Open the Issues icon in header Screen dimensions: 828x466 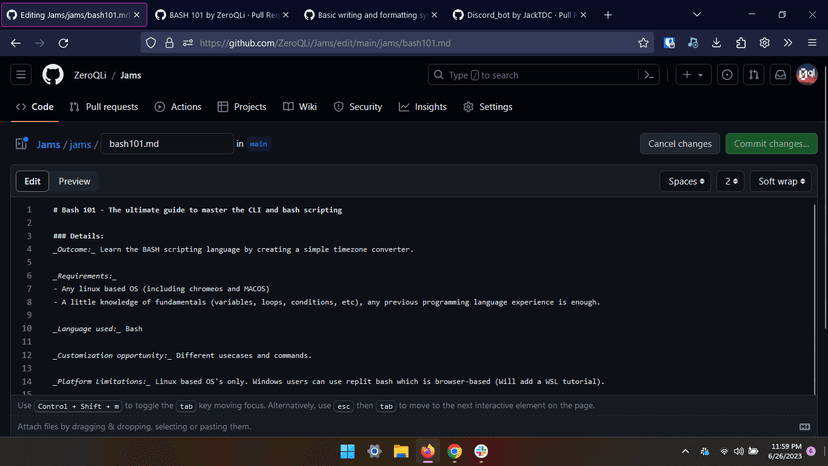[727, 75]
